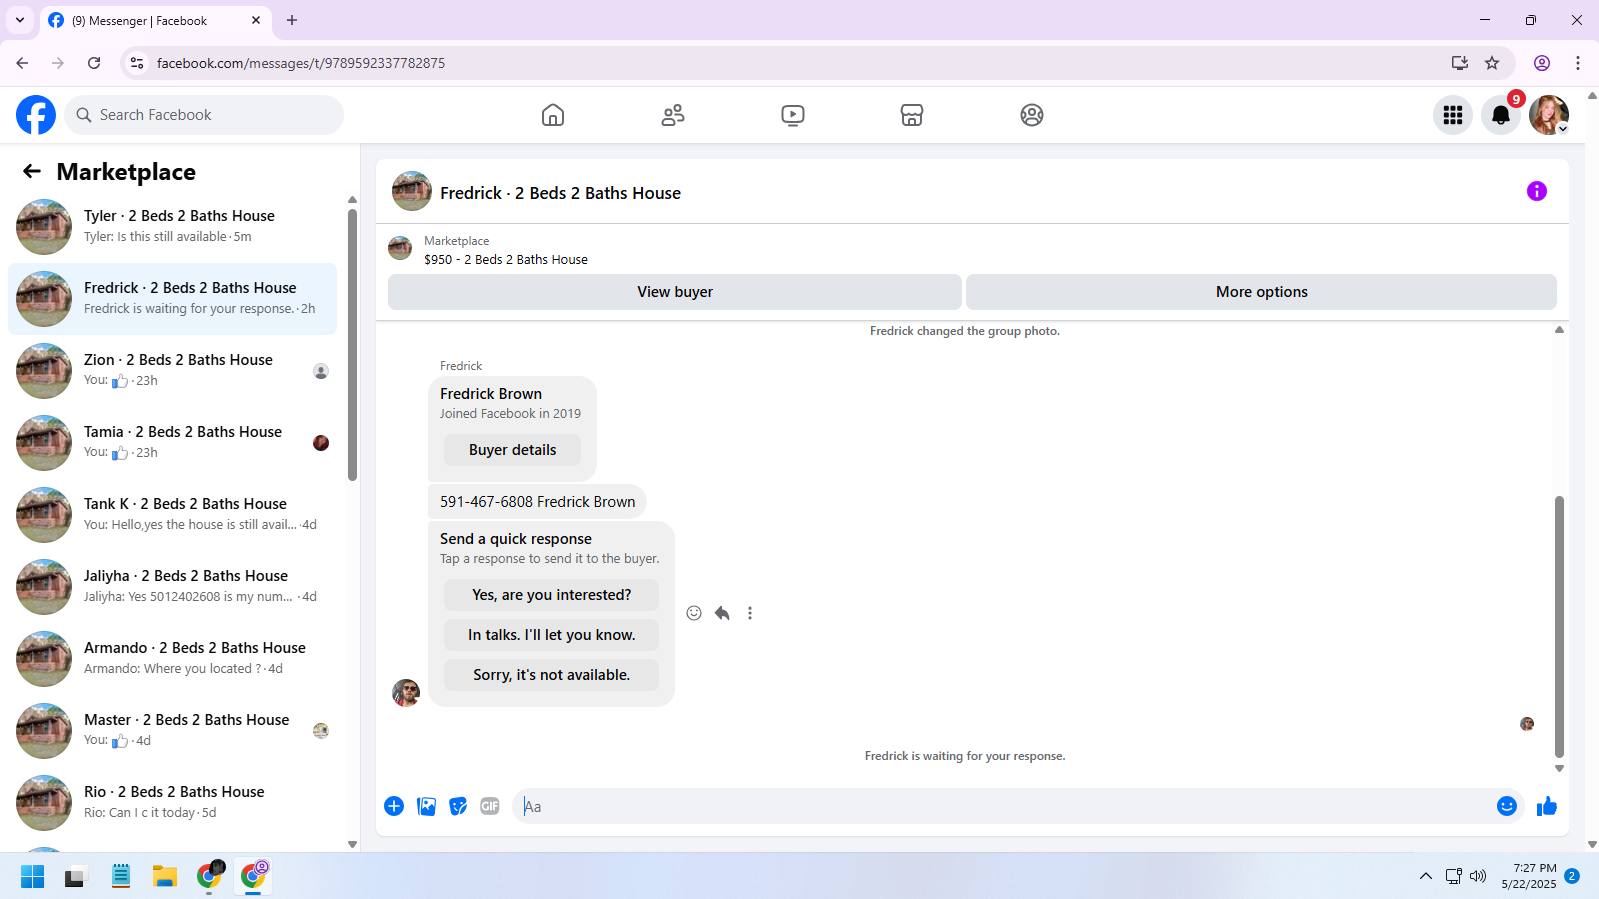
Task: Open the notifications bell
Action: pos(1501,115)
